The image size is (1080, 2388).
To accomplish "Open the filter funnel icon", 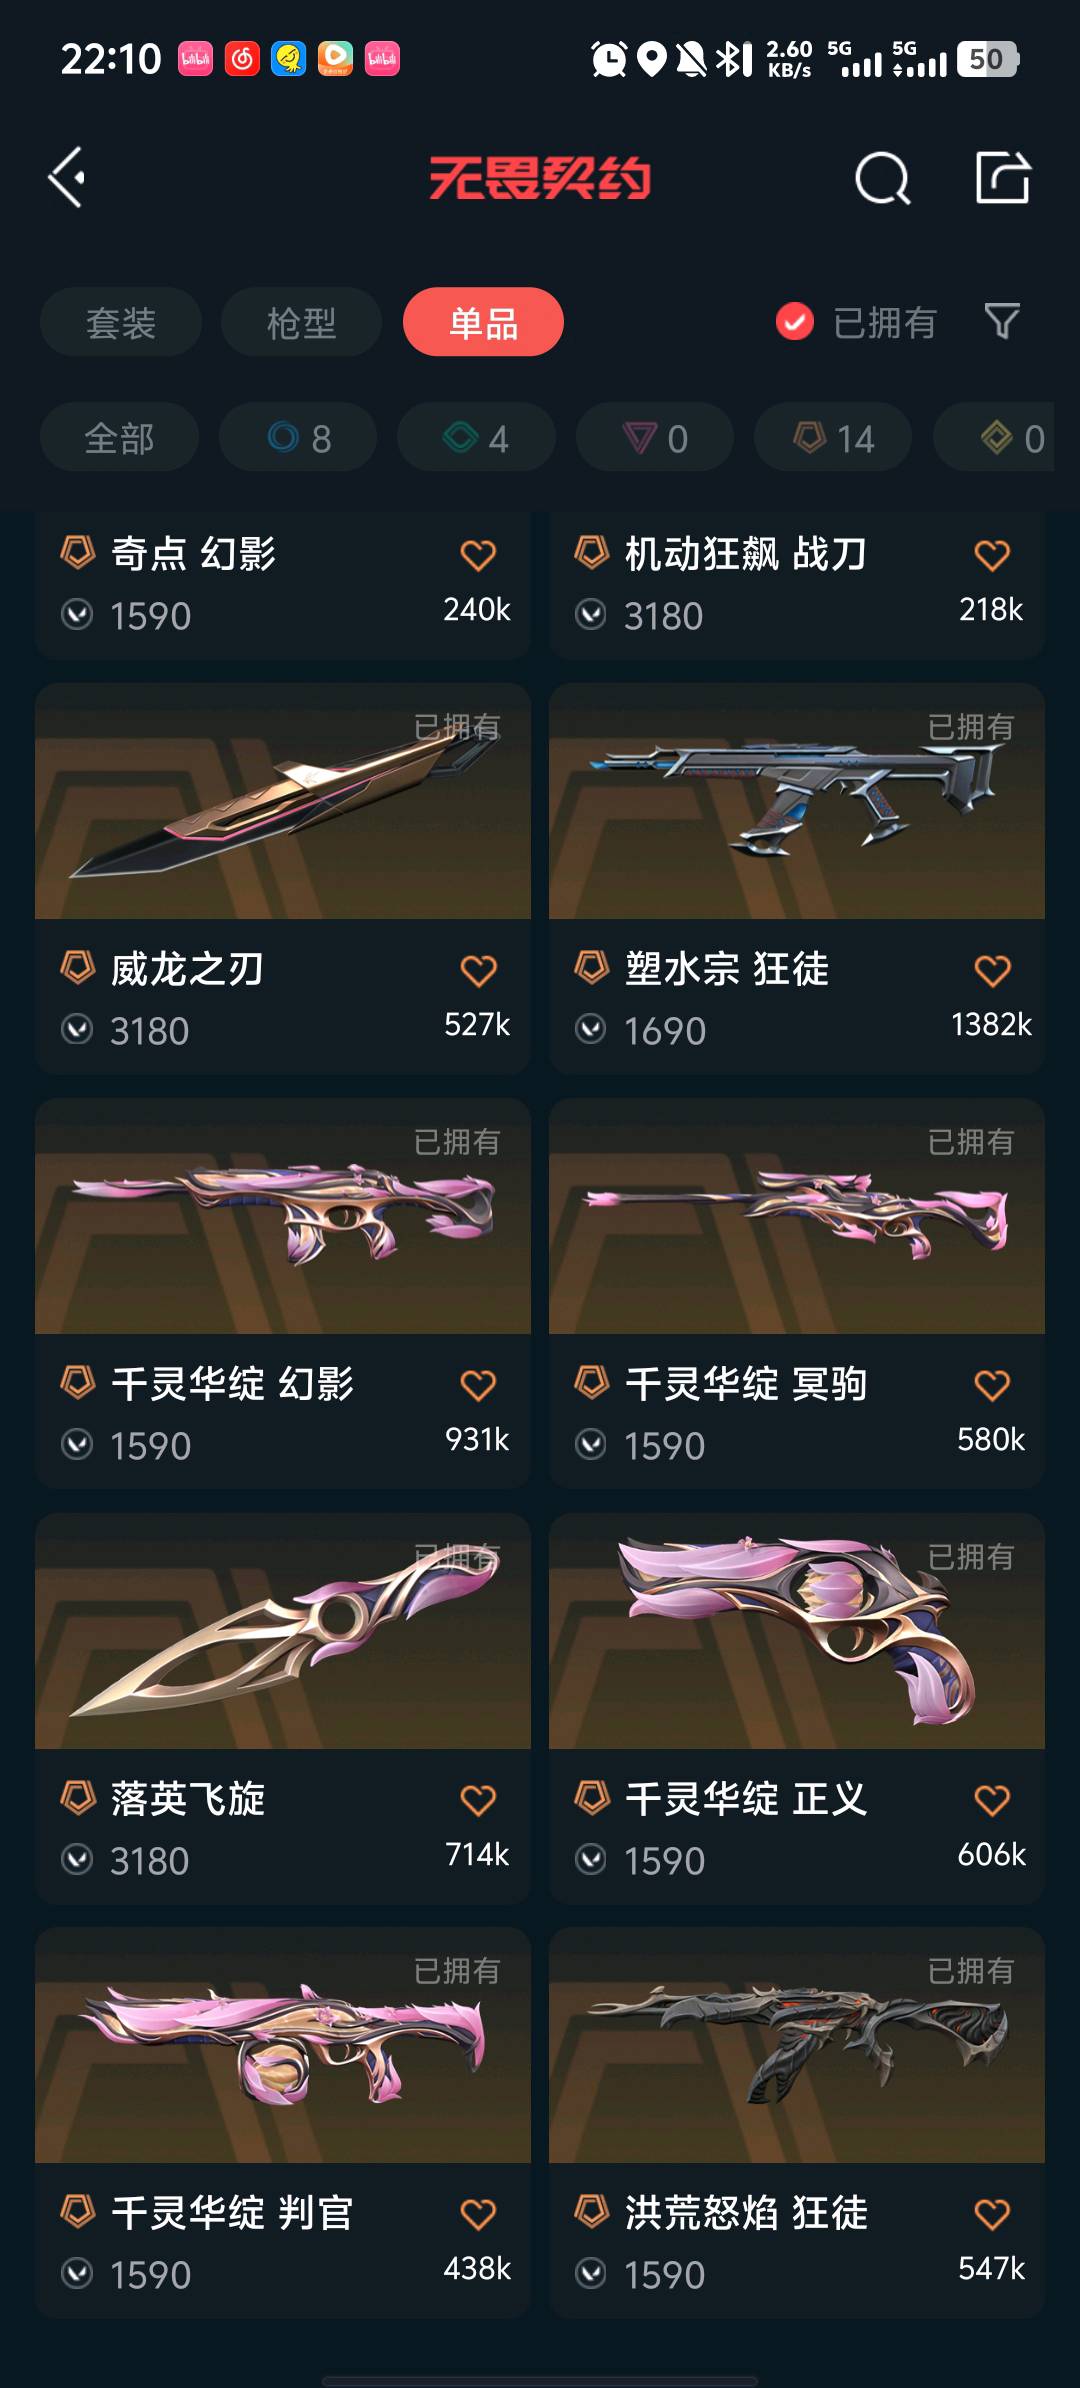I will tap(1002, 322).
